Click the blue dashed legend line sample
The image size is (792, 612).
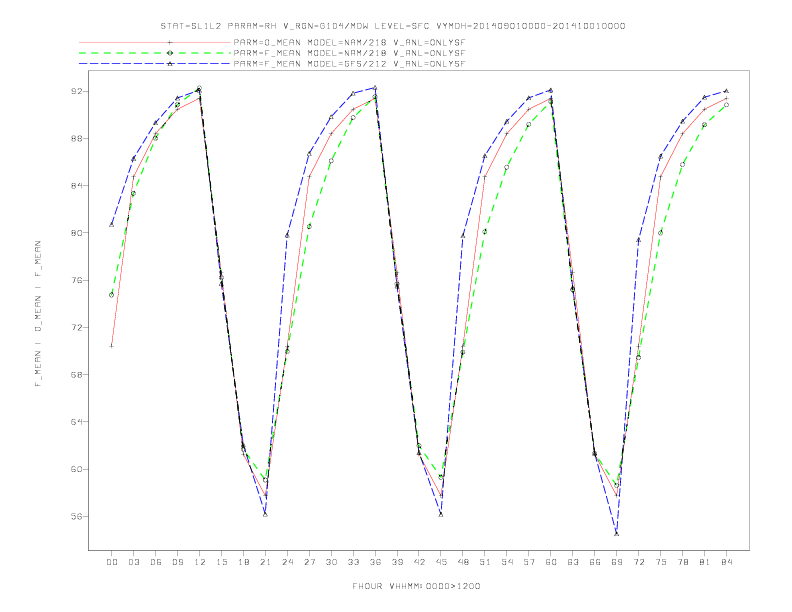tap(155, 64)
